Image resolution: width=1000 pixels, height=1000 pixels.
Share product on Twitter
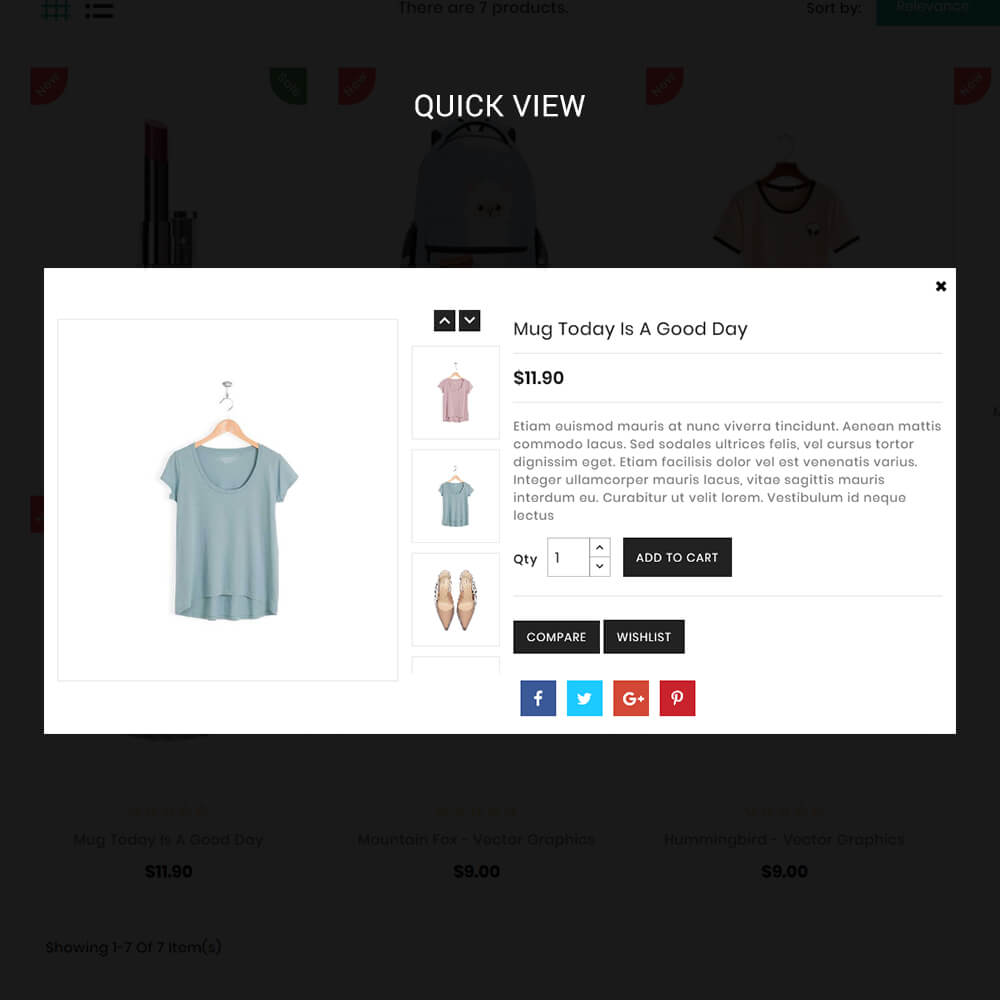click(x=584, y=698)
